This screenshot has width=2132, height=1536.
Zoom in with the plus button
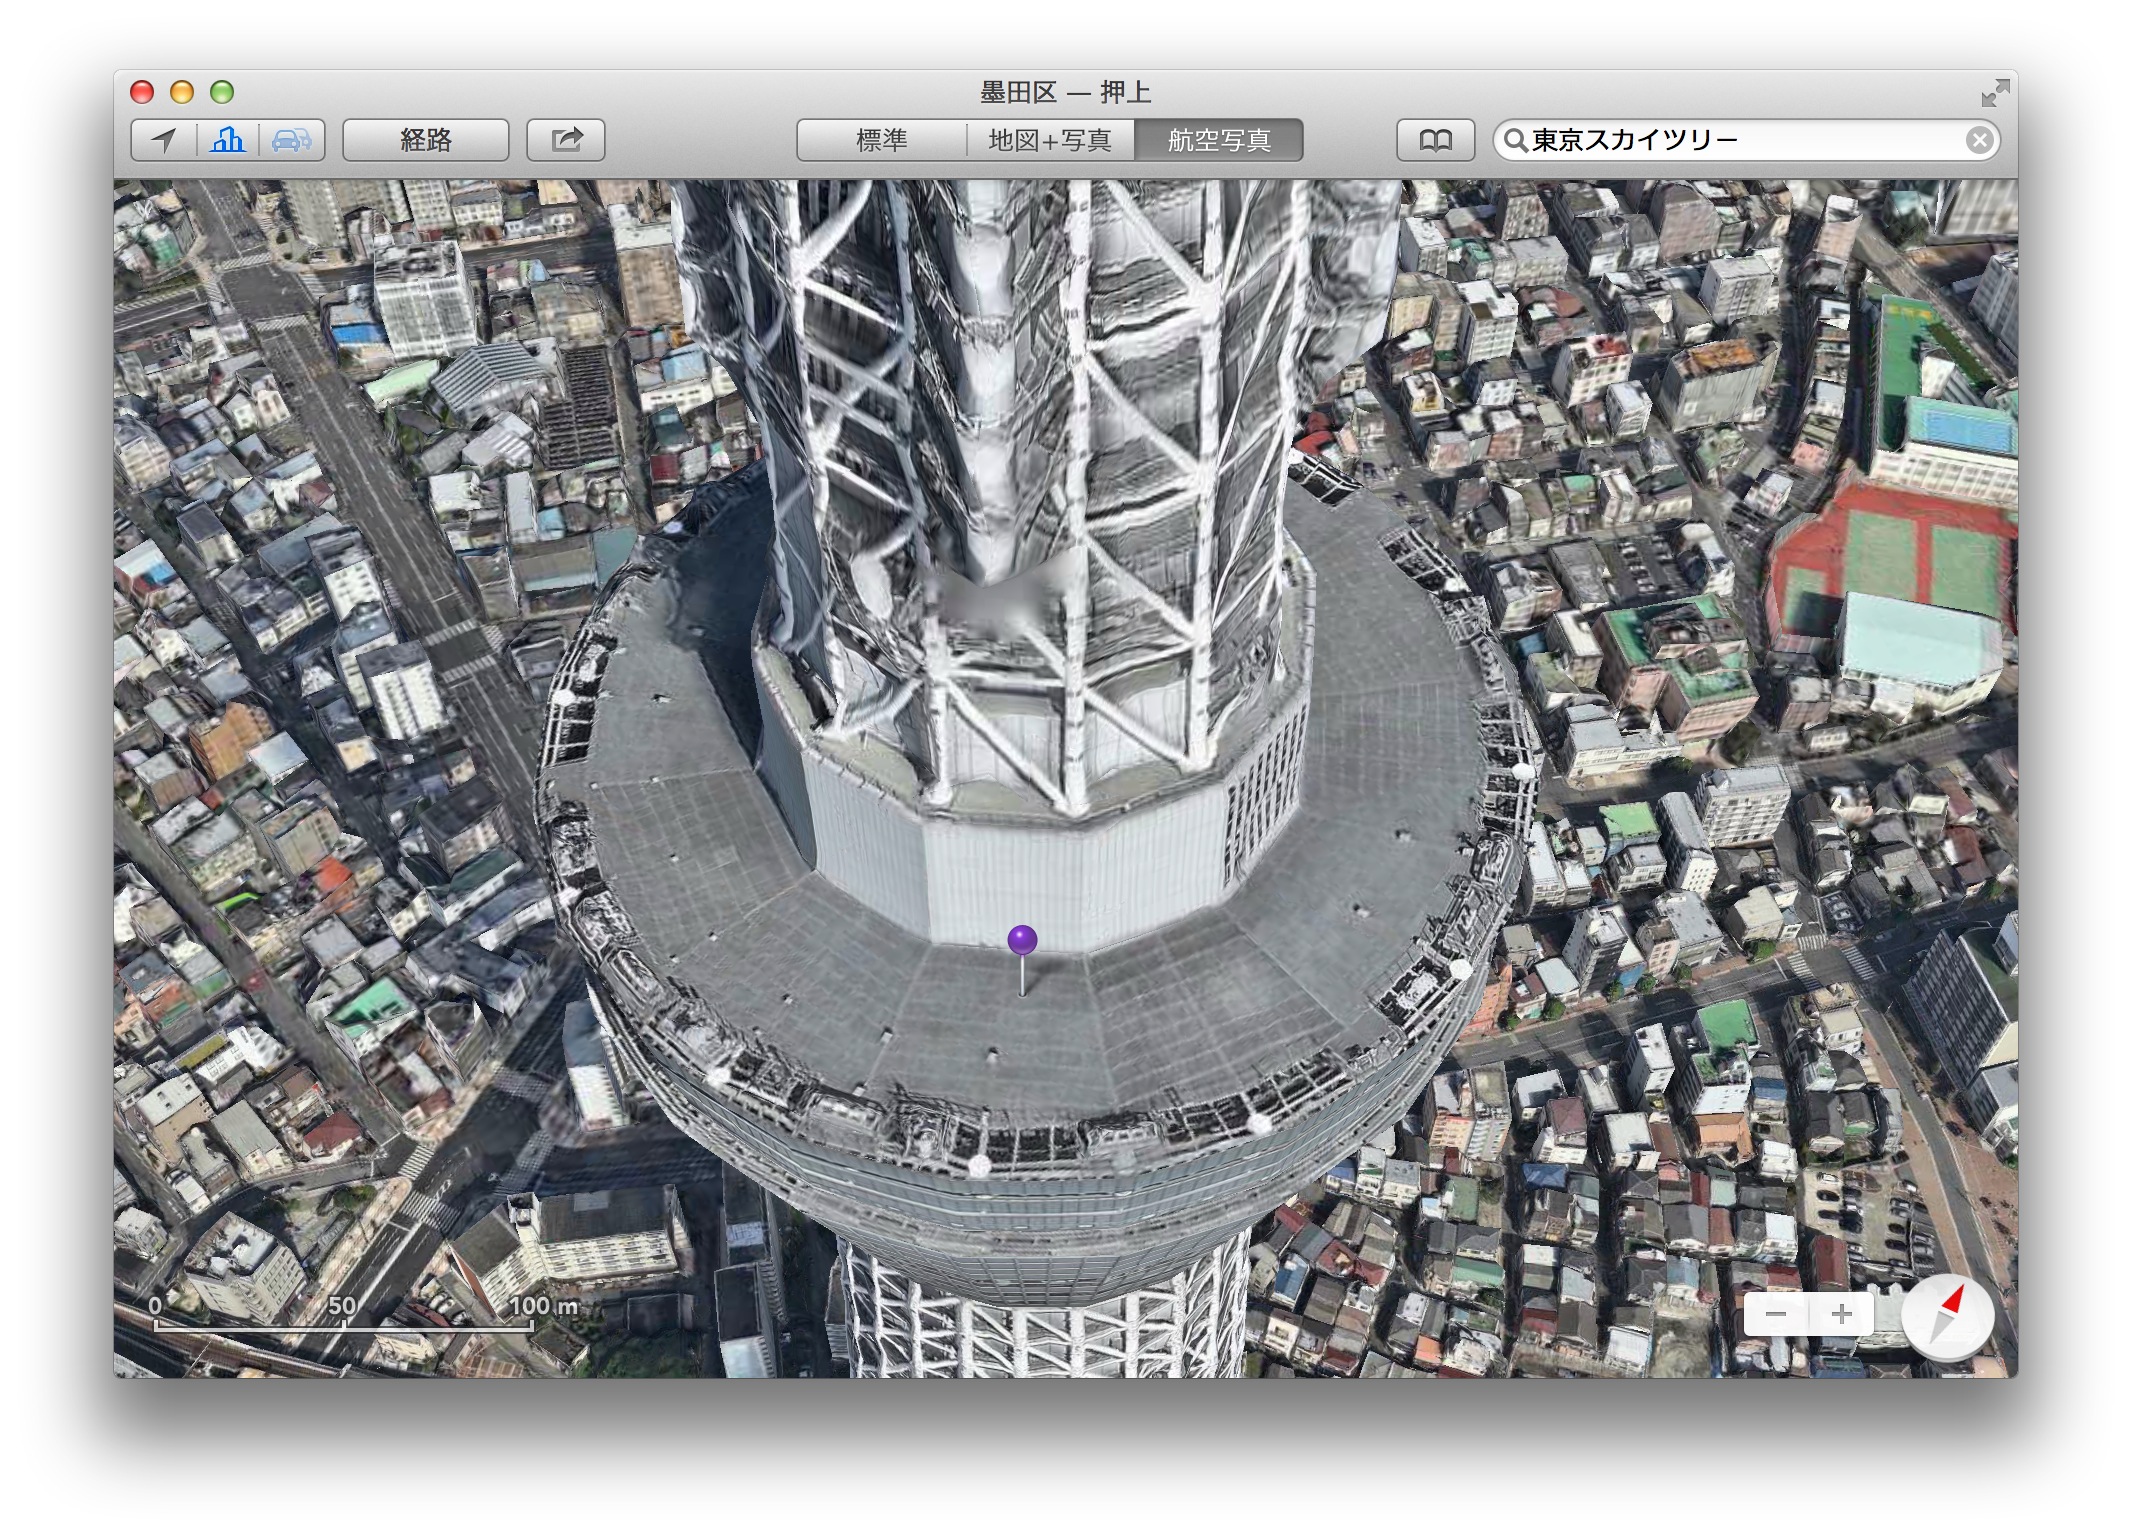[1841, 1314]
